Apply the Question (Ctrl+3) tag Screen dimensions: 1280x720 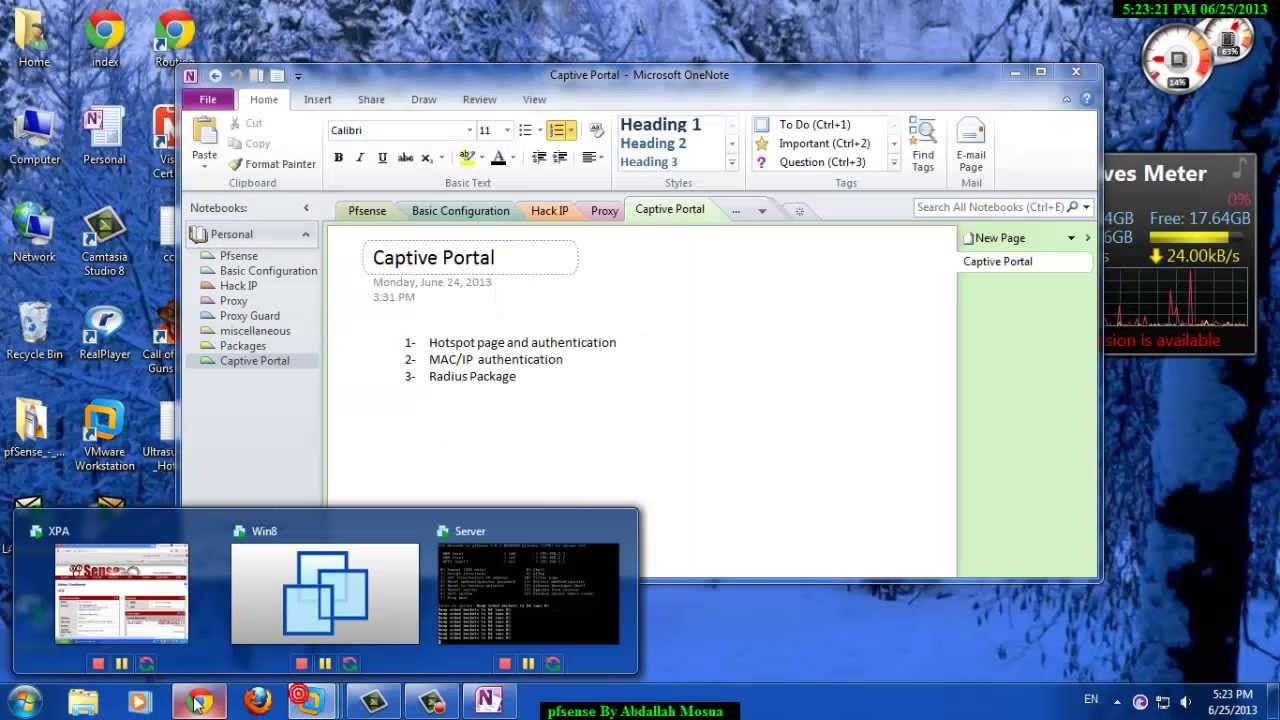click(x=810, y=162)
